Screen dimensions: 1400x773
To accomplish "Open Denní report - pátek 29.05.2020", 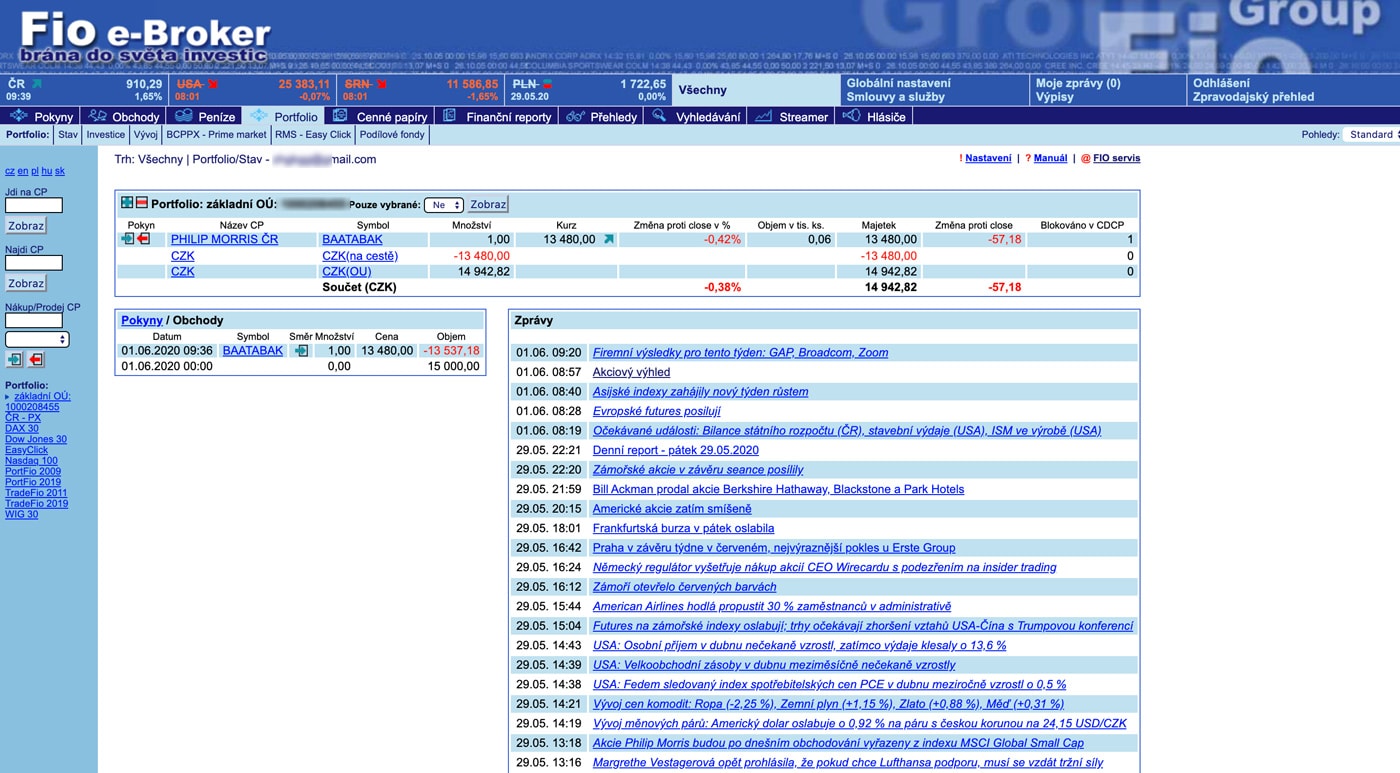I will coord(676,450).
